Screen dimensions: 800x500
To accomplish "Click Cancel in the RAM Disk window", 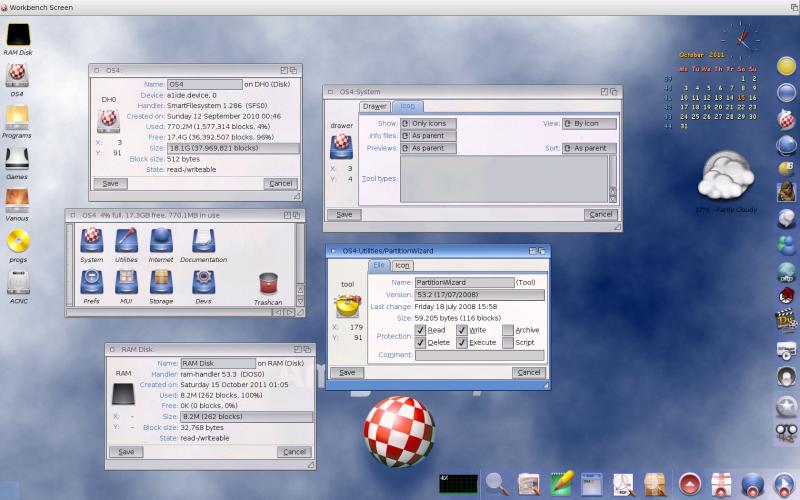I will coord(294,452).
